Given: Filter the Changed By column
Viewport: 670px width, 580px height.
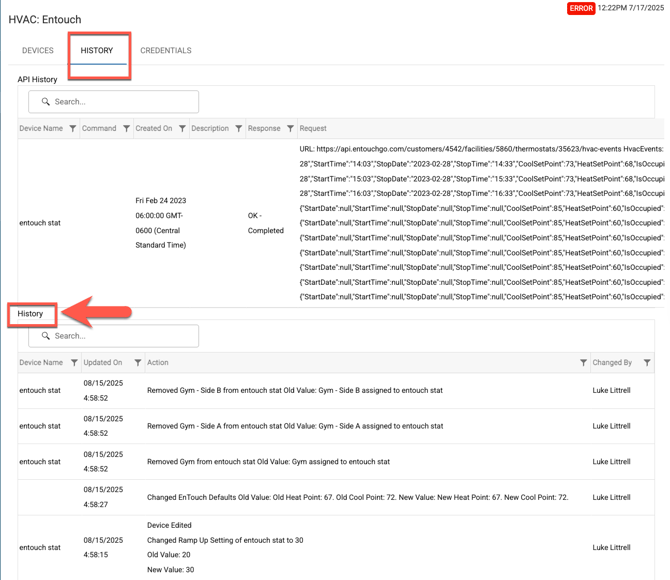Looking at the screenshot, I should 647,363.
